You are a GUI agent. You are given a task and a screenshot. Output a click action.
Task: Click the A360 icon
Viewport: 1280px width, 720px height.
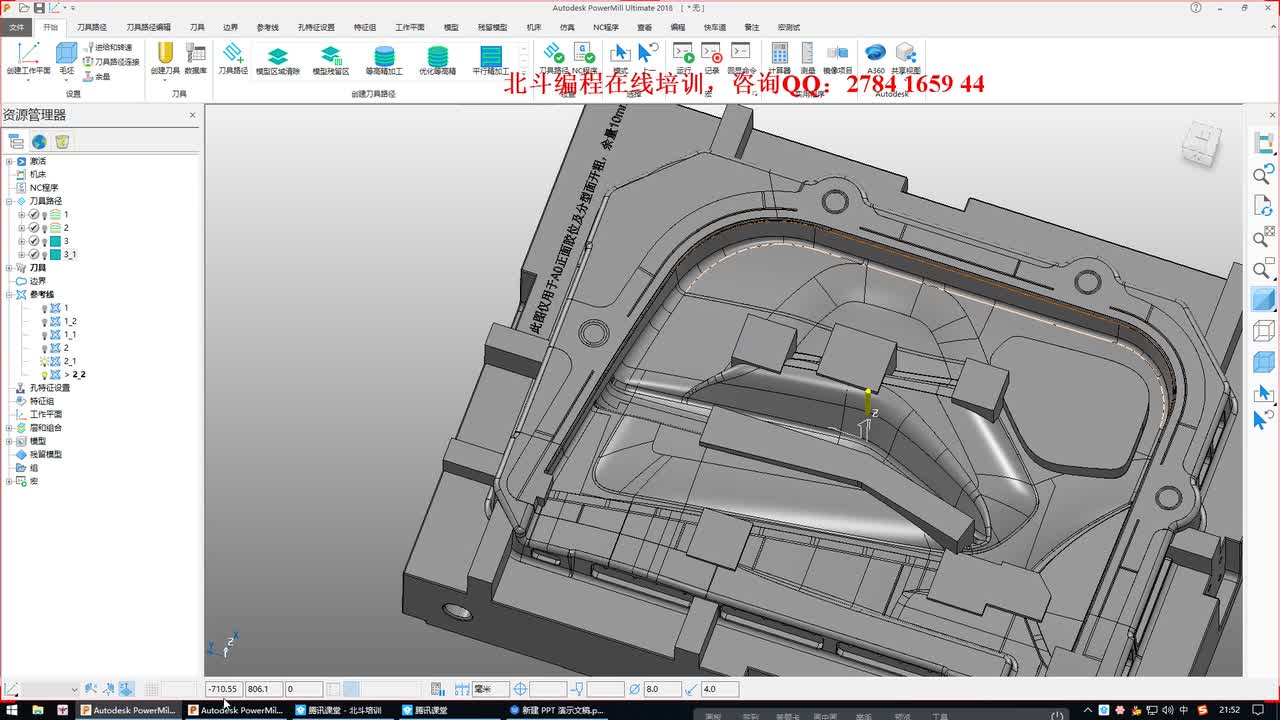(x=875, y=53)
